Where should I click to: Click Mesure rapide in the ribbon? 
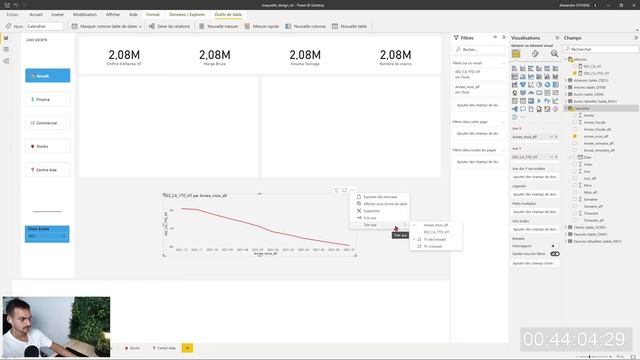262,26
